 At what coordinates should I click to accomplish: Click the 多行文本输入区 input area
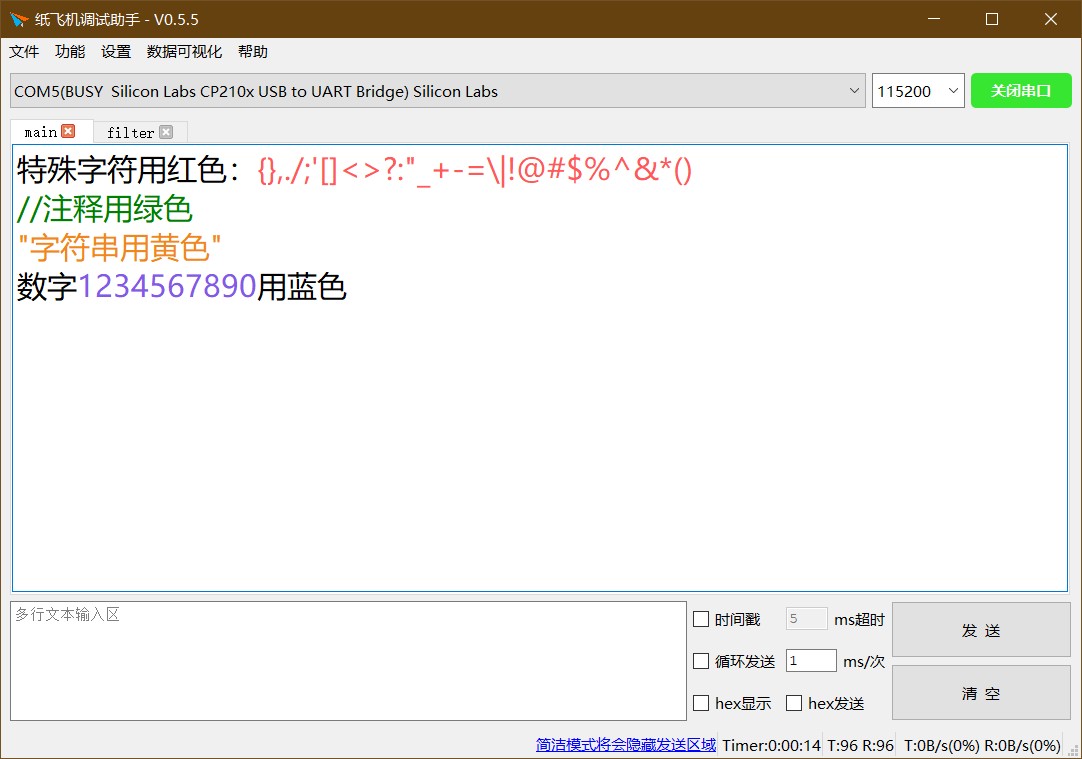click(x=348, y=661)
